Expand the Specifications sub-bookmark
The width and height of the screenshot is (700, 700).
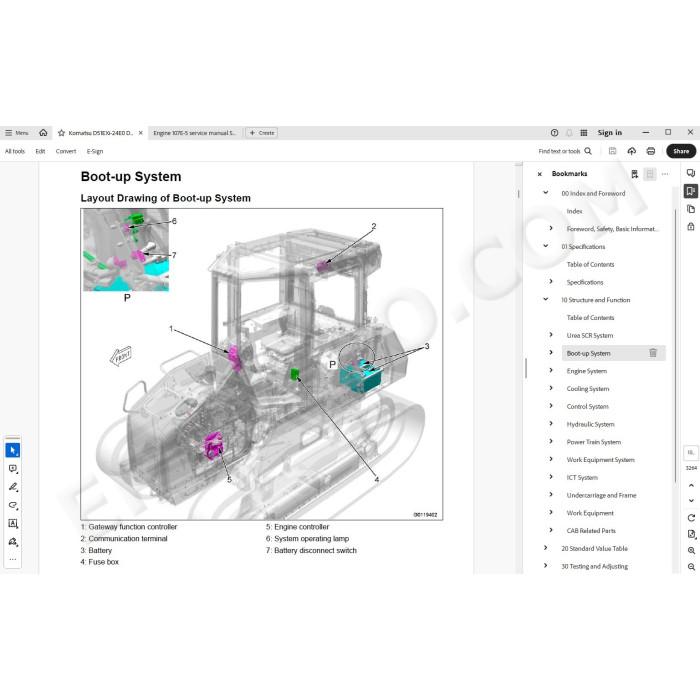coord(551,282)
